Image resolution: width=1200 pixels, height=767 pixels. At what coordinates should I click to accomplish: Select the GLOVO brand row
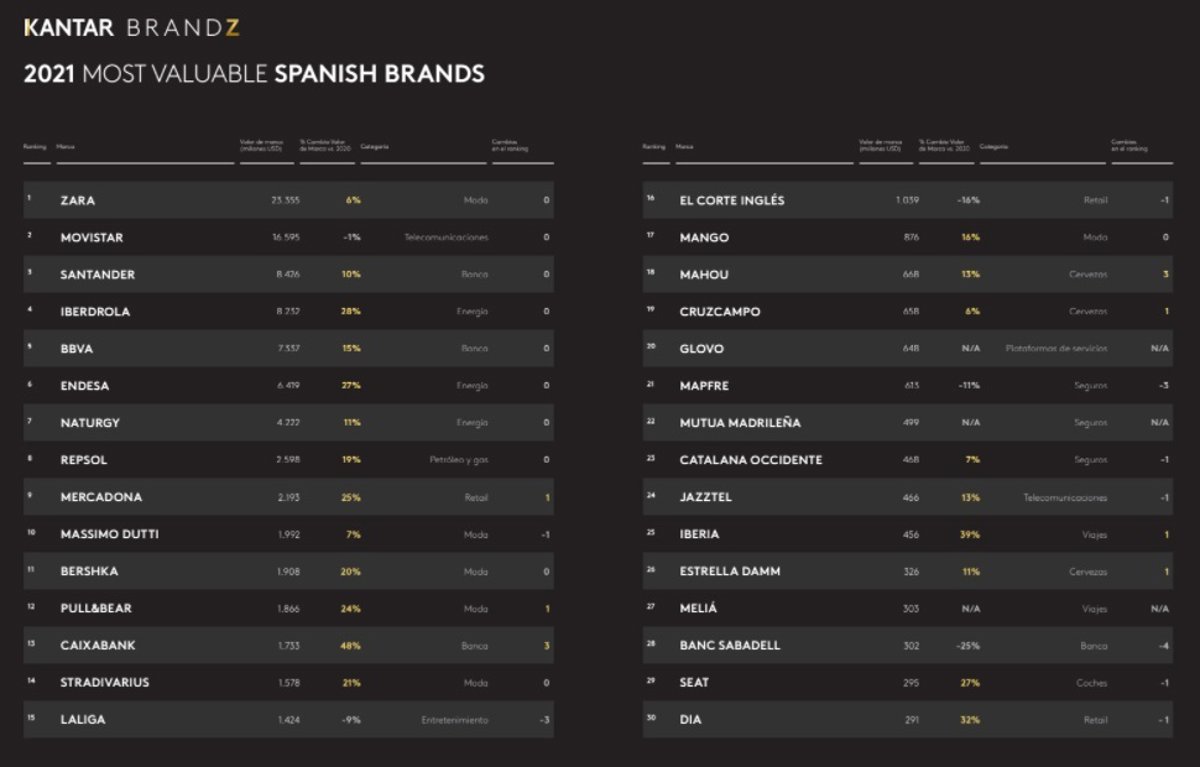pyautogui.click(x=907, y=349)
